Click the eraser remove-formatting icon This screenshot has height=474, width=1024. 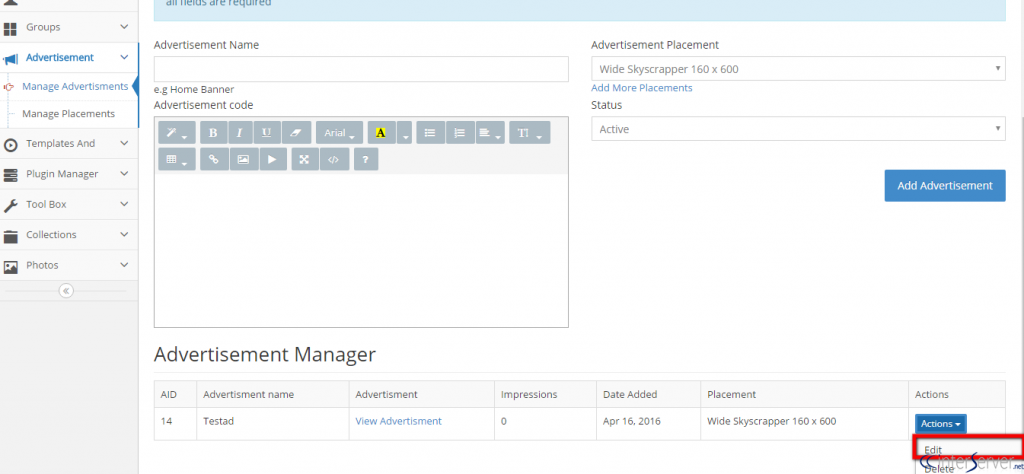(296, 133)
